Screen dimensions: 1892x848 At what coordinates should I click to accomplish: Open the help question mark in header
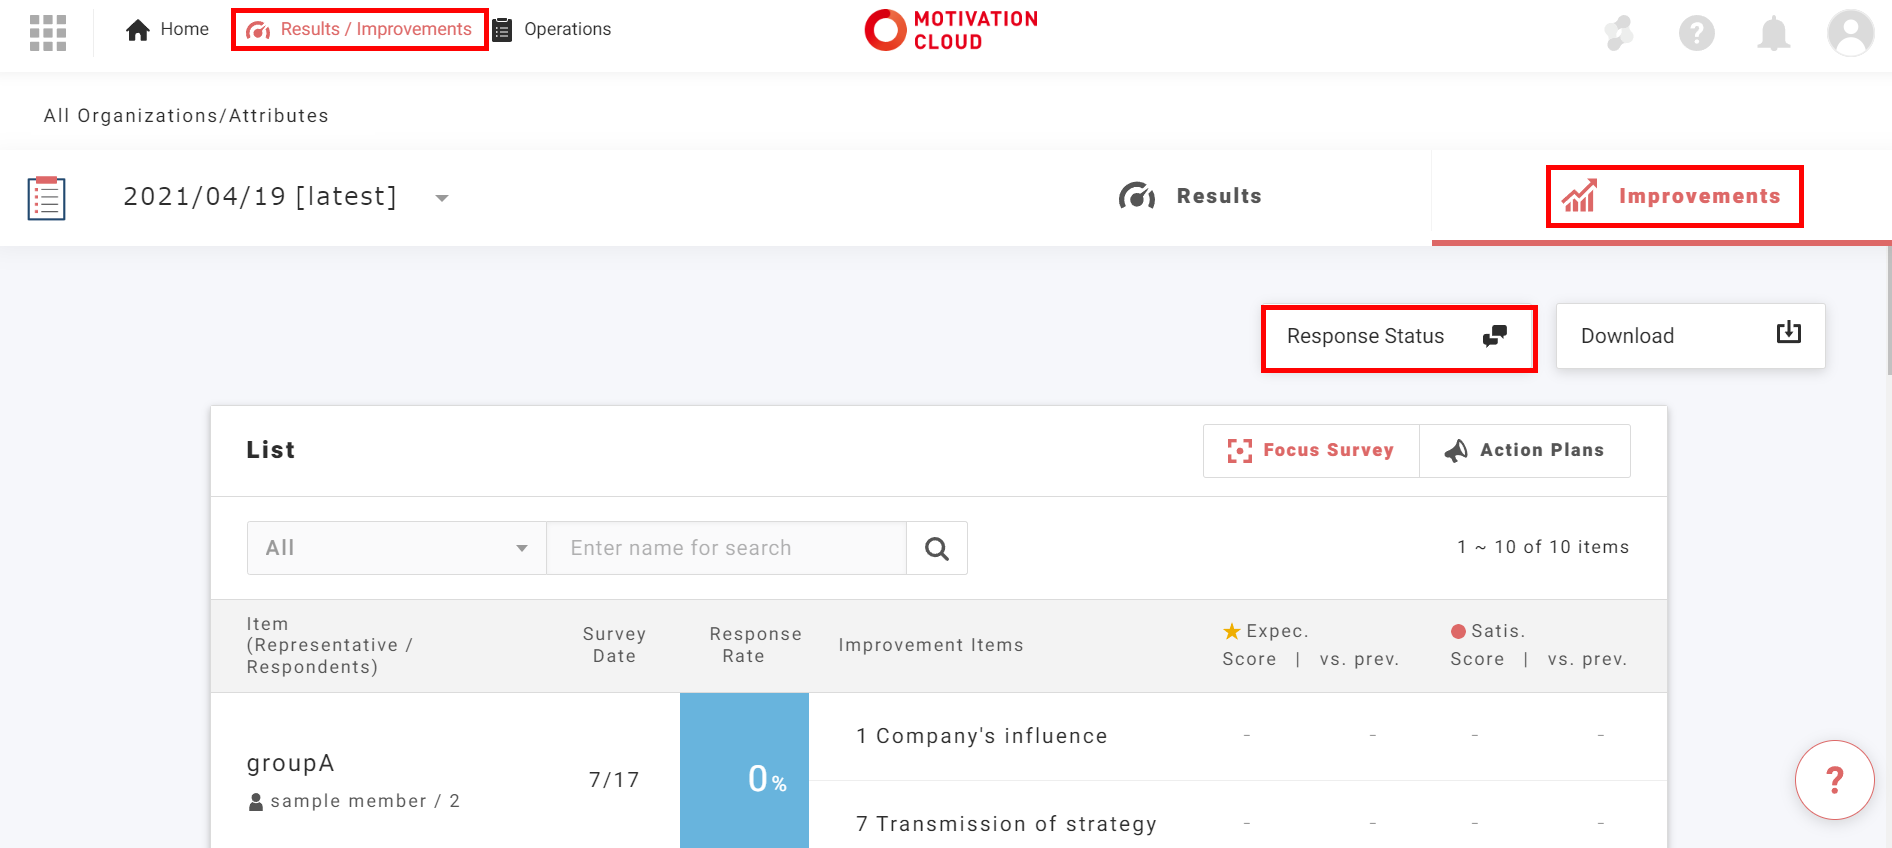(1696, 33)
